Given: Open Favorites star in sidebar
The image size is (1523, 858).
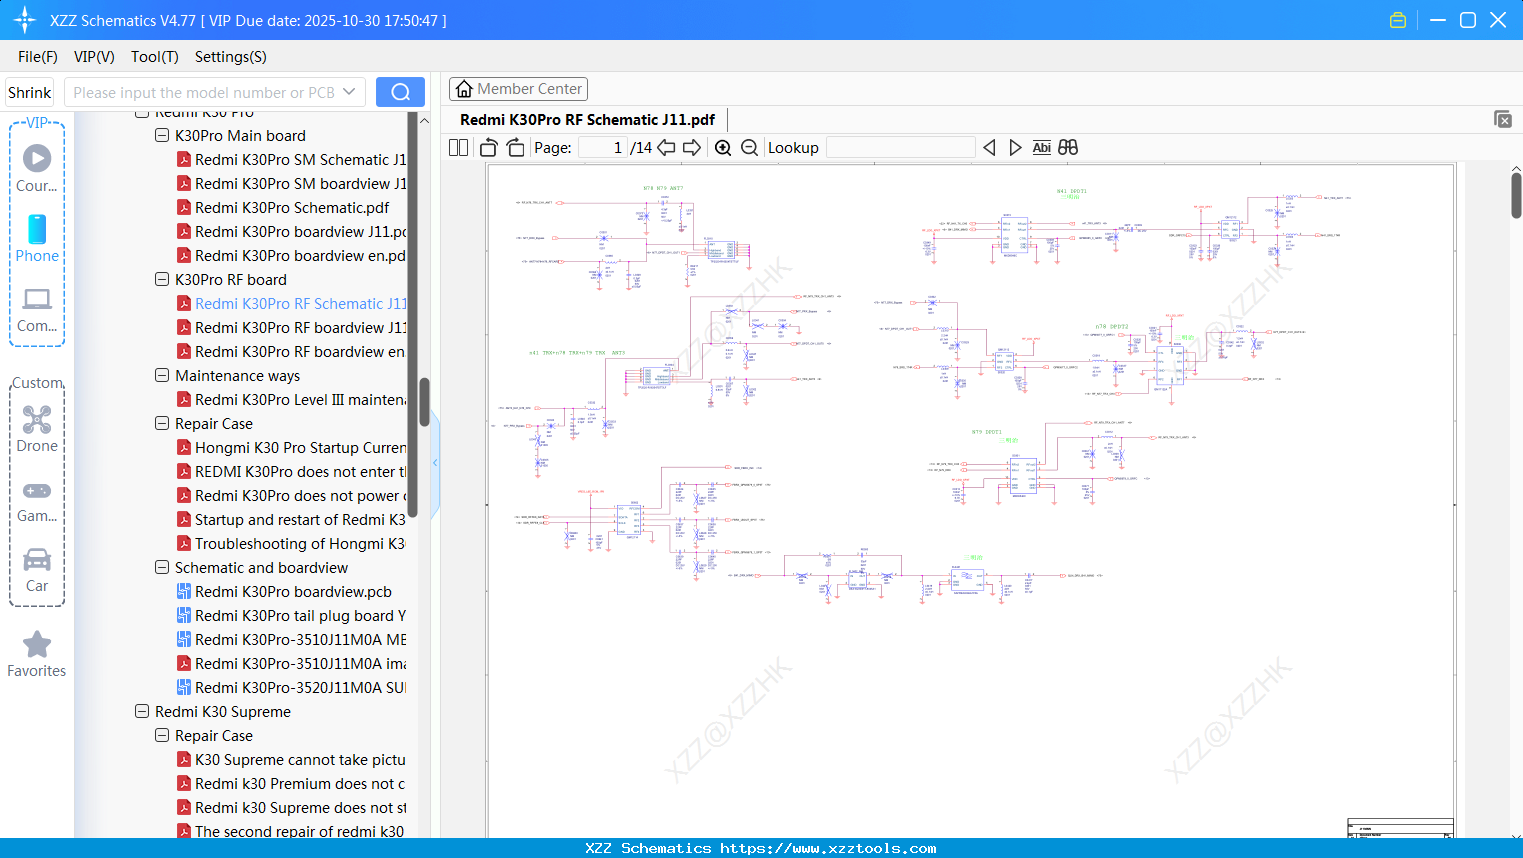Looking at the screenshot, I should 37,654.
